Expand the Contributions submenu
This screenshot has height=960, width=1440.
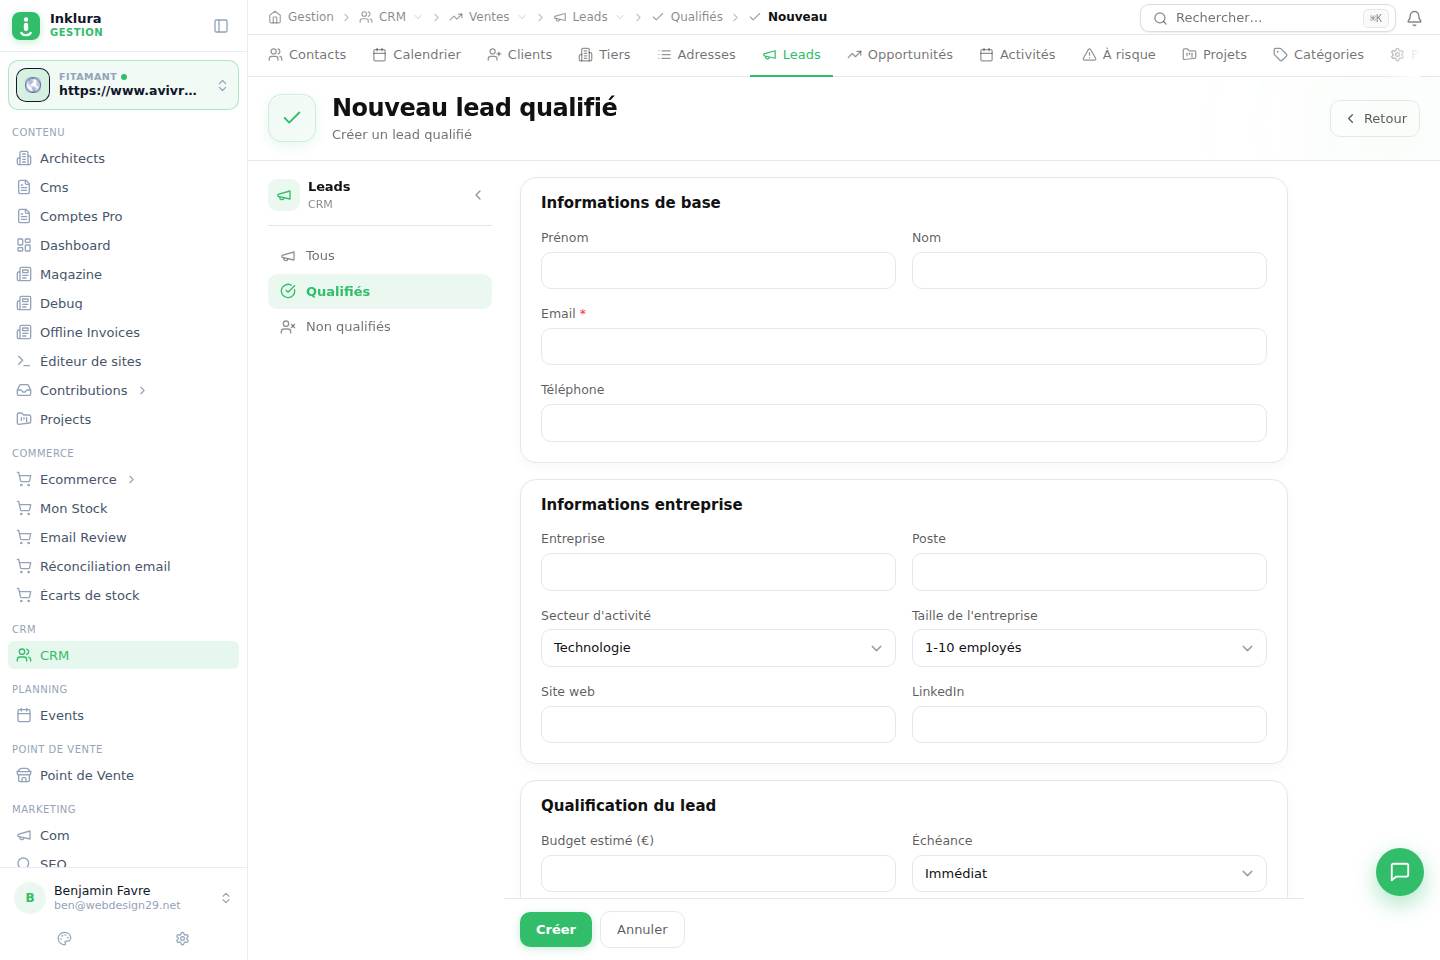(142, 390)
